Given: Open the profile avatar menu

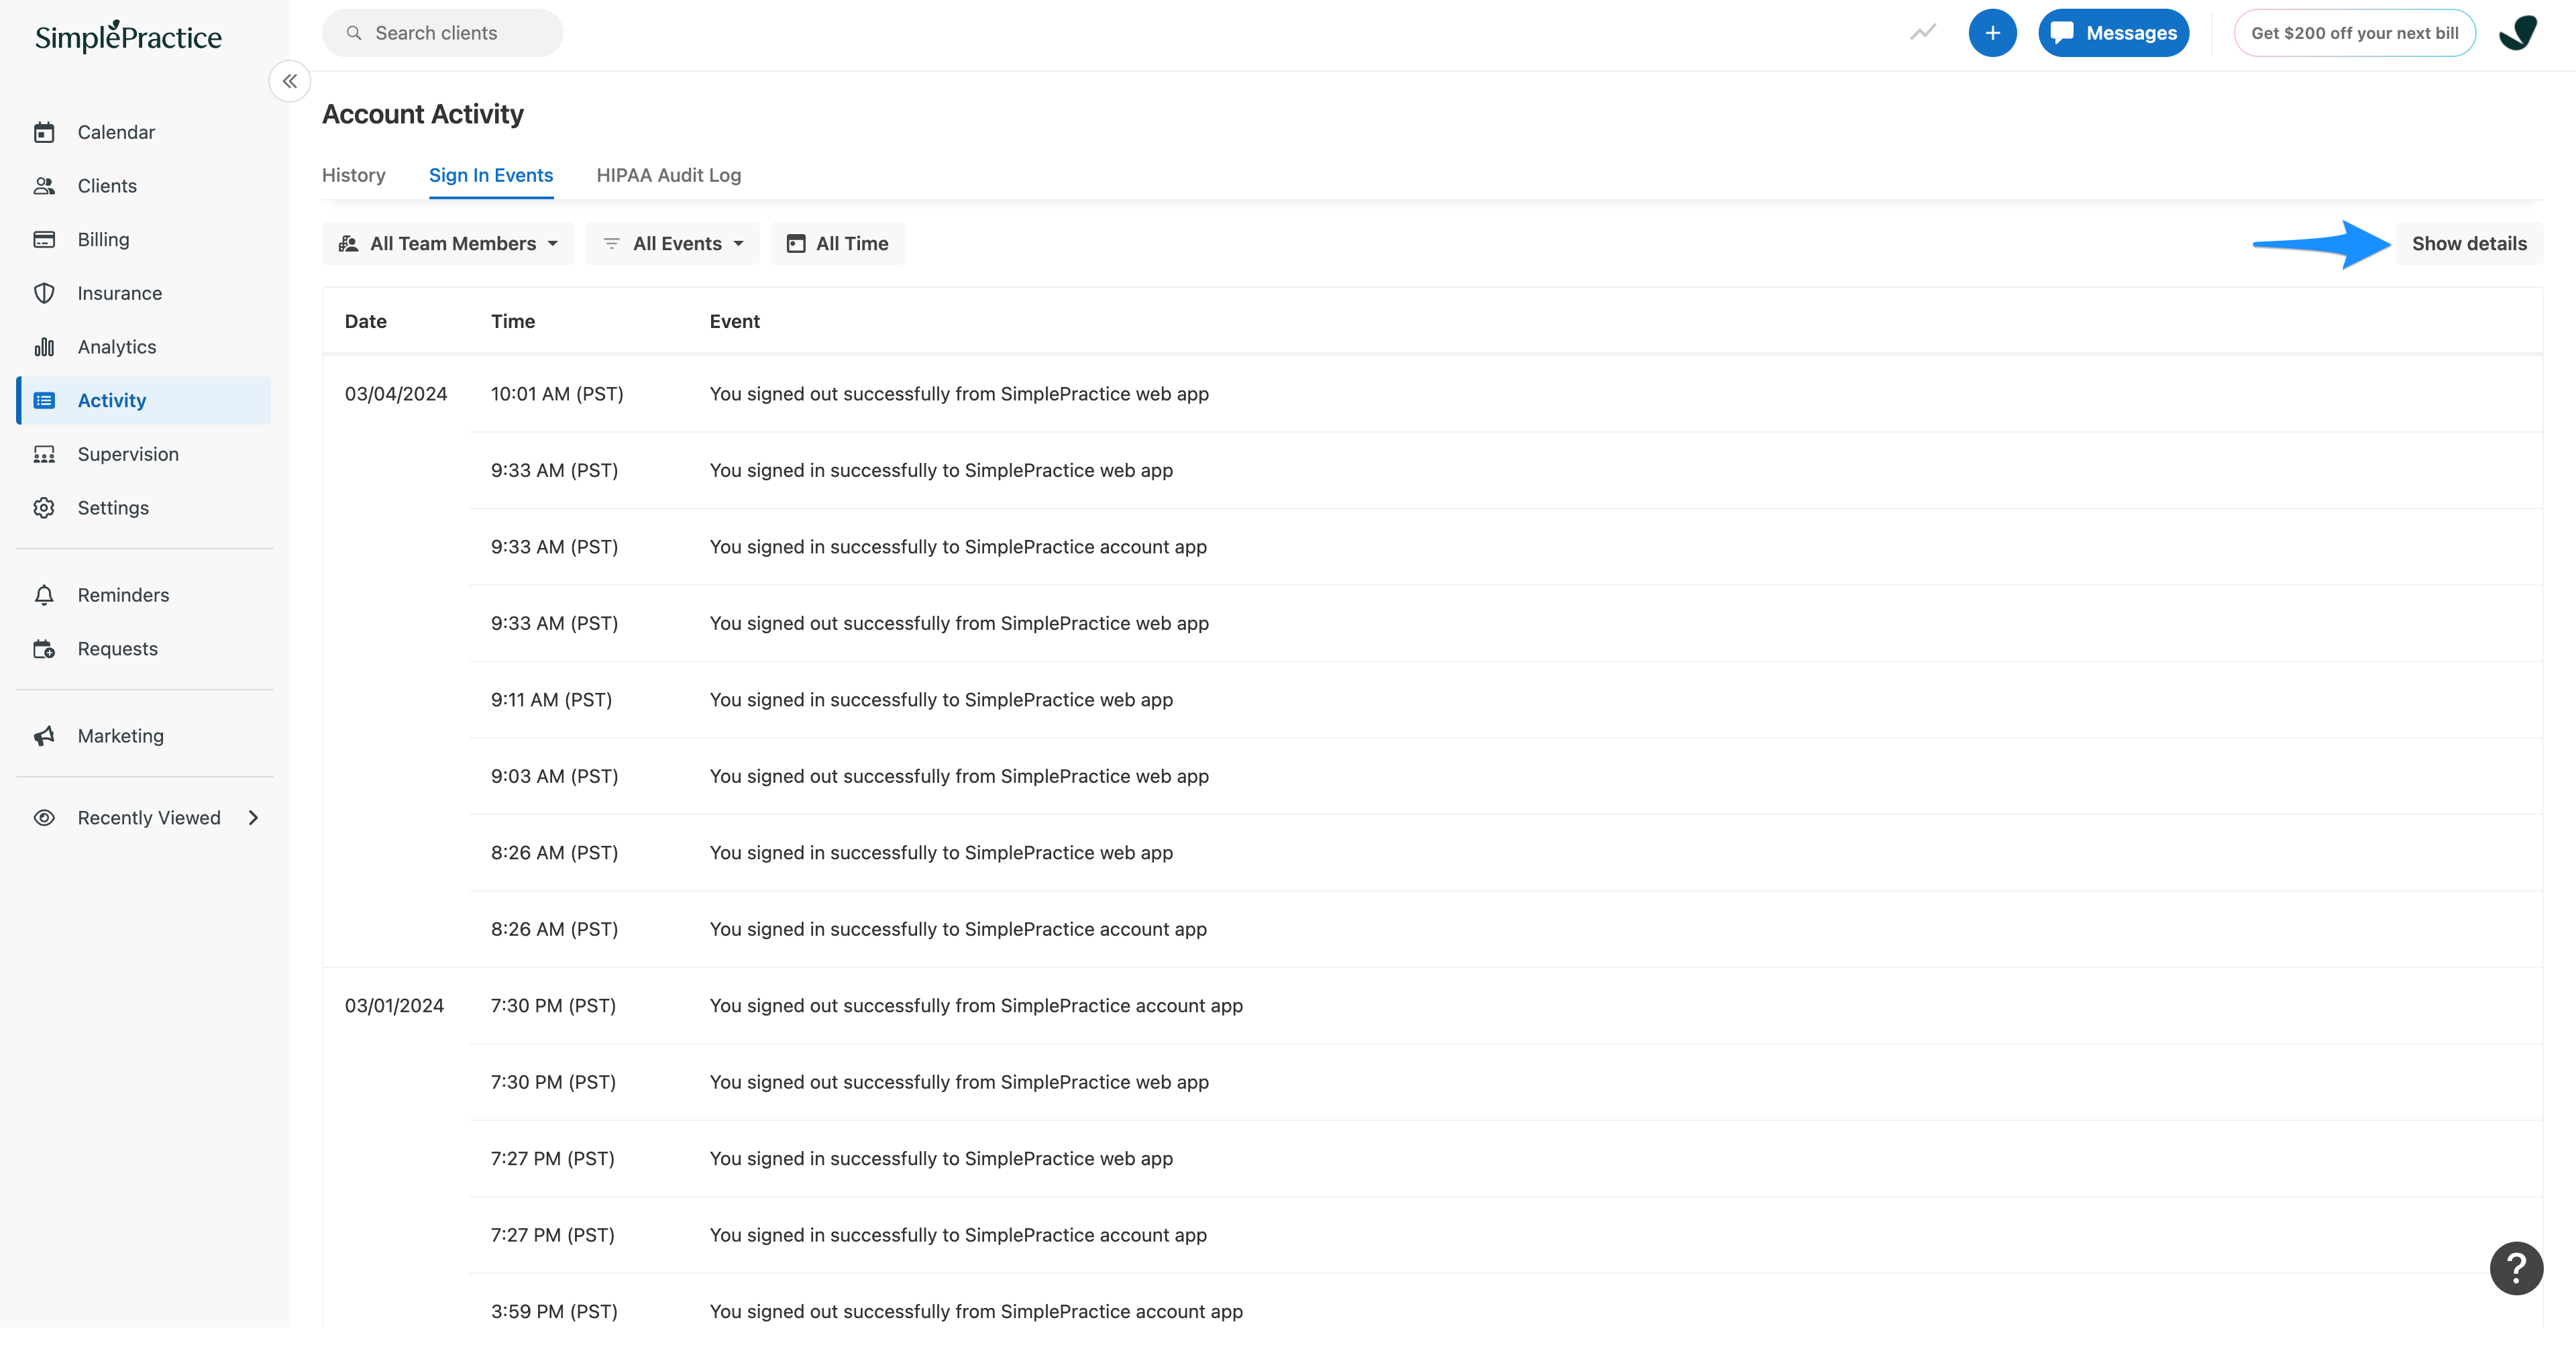Looking at the screenshot, I should click(2518, 33).
